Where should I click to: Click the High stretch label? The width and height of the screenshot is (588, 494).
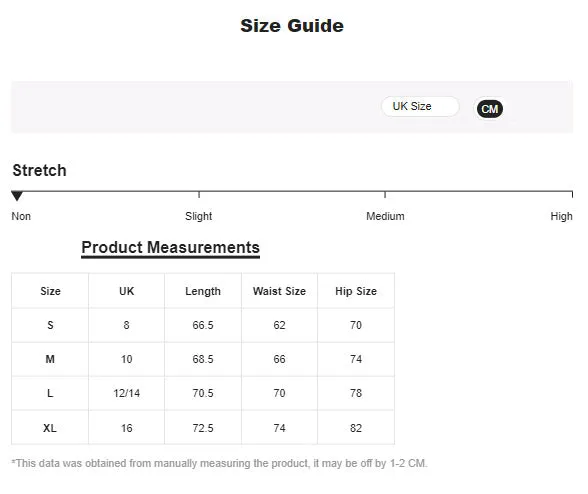pos(561,216)
